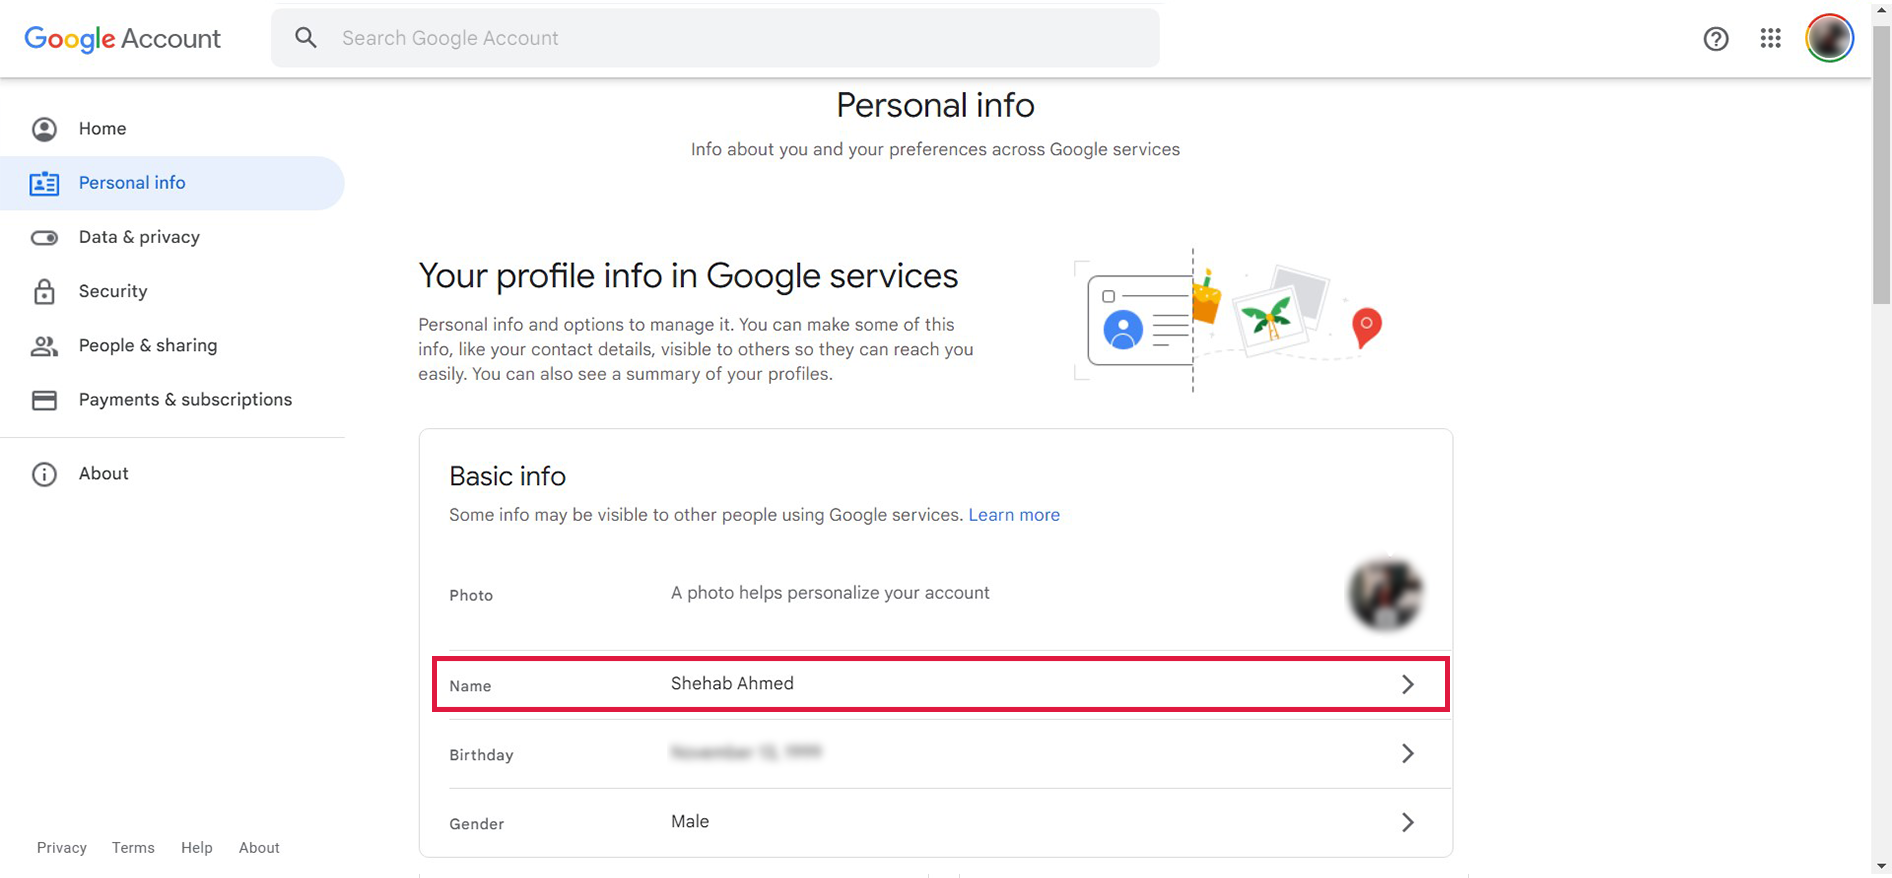
Task: Expand the Birthday row chevron
Action: 1408,753
